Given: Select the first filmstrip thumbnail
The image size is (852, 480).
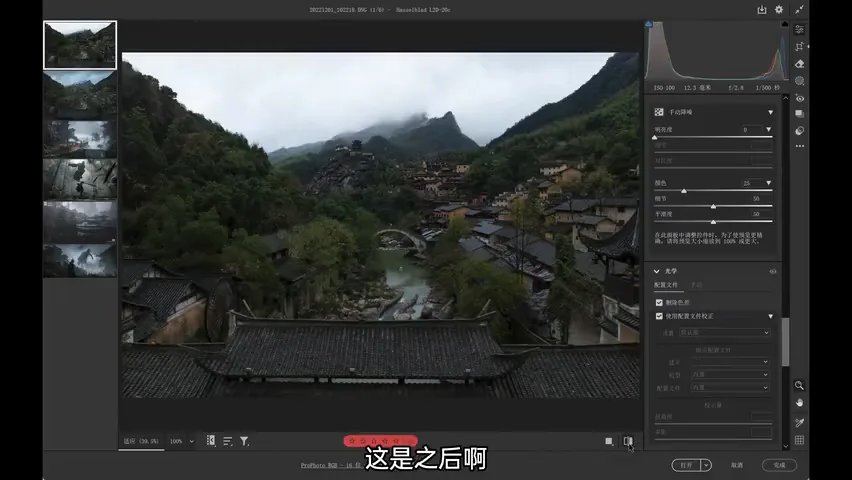Looking at the screenshot, I should point(80,45).
